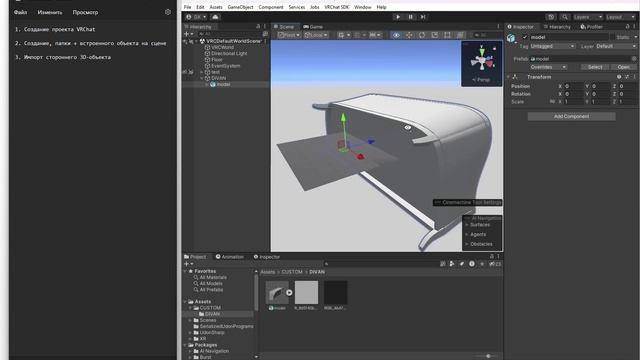Collapse the DIVAN object in Hierarchy
Image resolution: width=640 pixels, height=360 pixels.
[x=202, y=78]
